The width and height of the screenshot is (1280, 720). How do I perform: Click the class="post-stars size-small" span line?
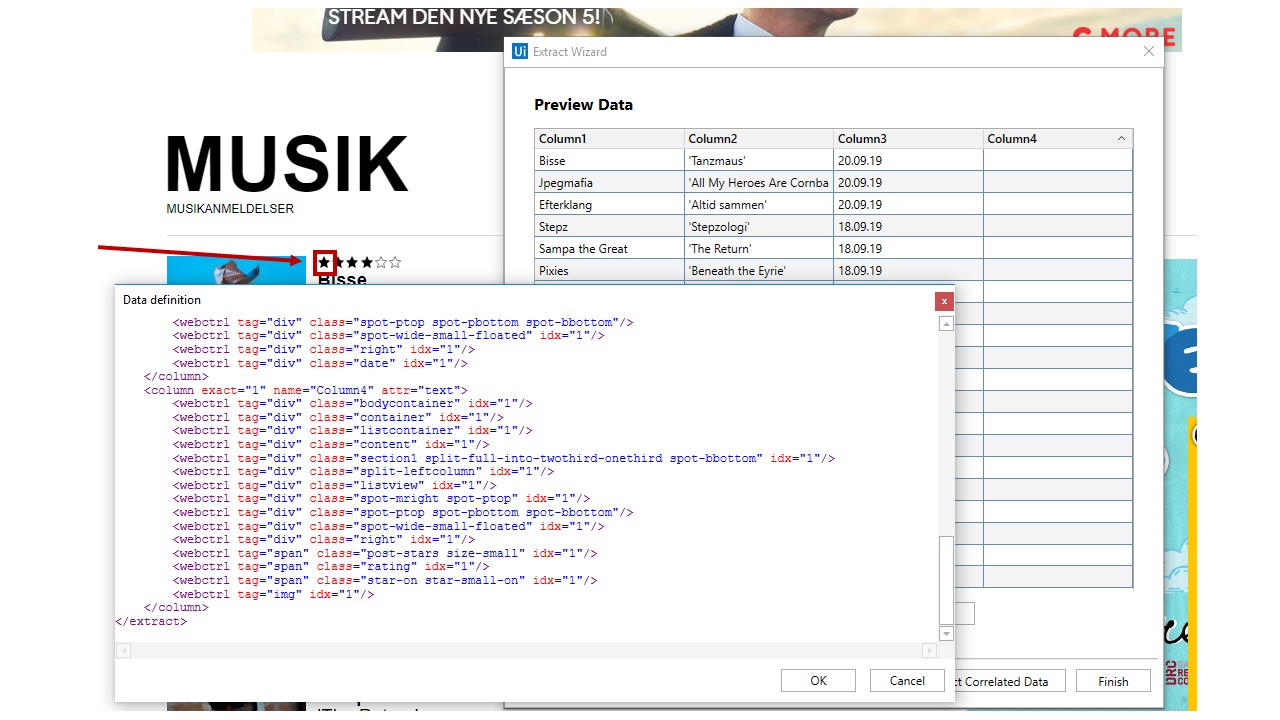click(x=385, y=553)
